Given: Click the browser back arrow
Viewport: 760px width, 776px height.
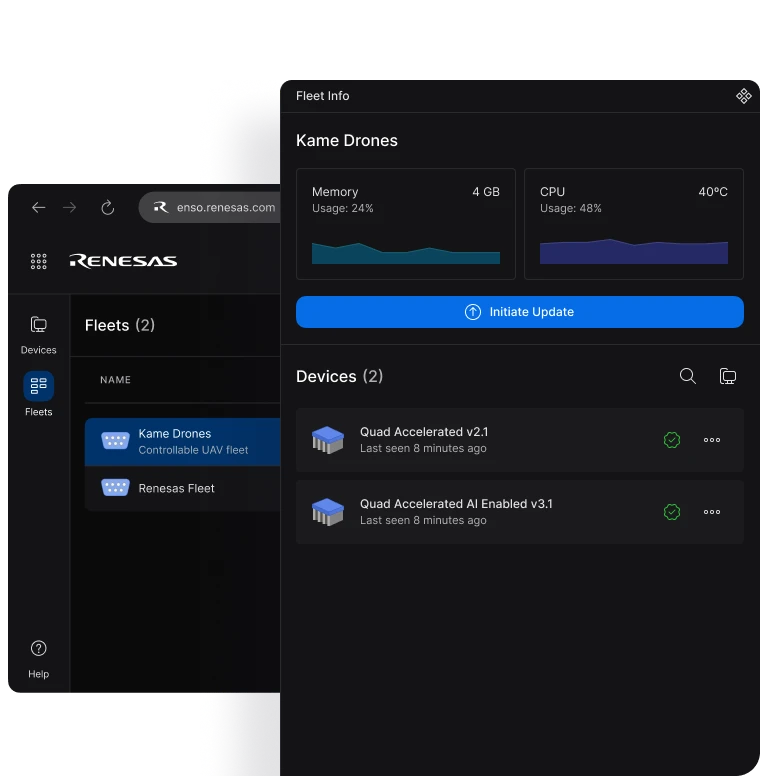Looking at the screenshot, I should pyautogui.click(x=38, y=208).
